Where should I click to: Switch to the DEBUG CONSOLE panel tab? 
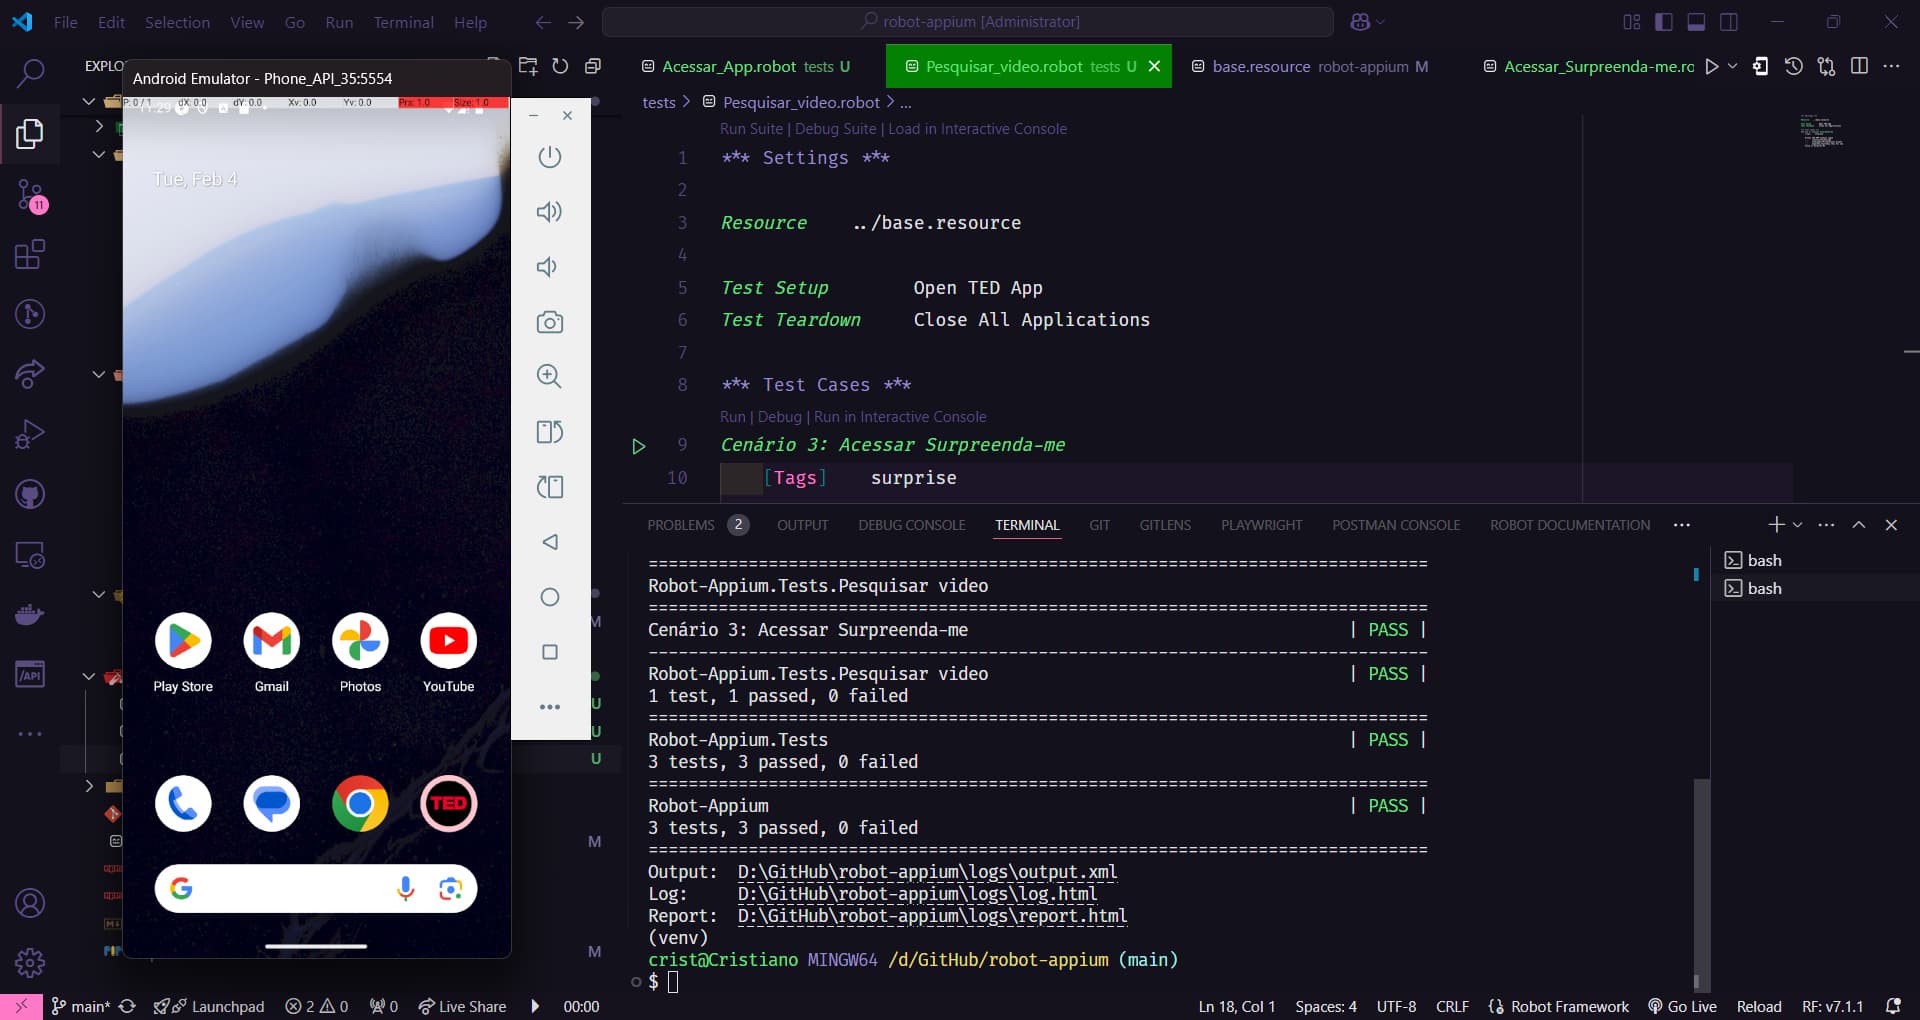click(x=912, y=525)
